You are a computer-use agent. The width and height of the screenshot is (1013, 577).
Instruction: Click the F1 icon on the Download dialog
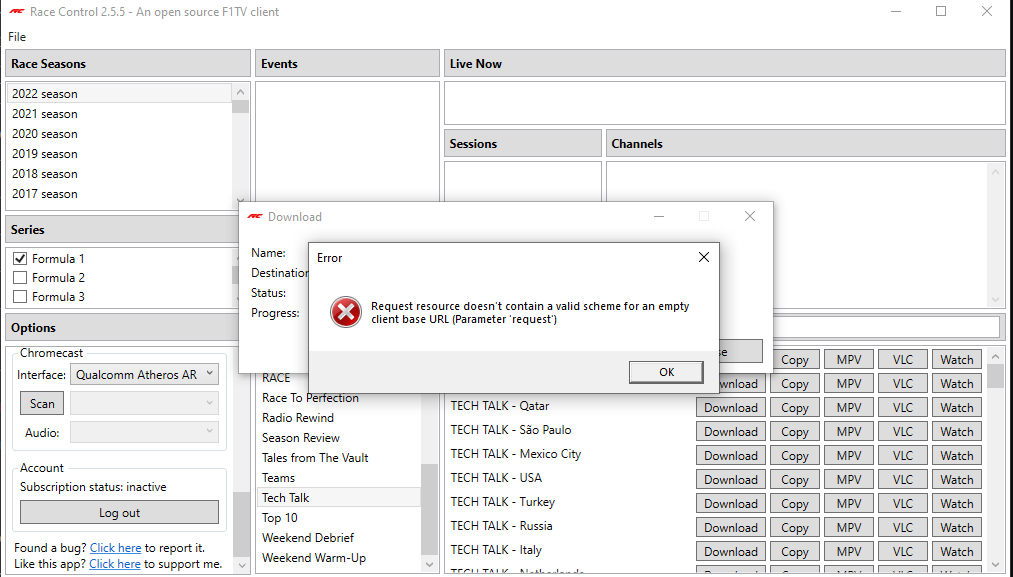[254, 216]
